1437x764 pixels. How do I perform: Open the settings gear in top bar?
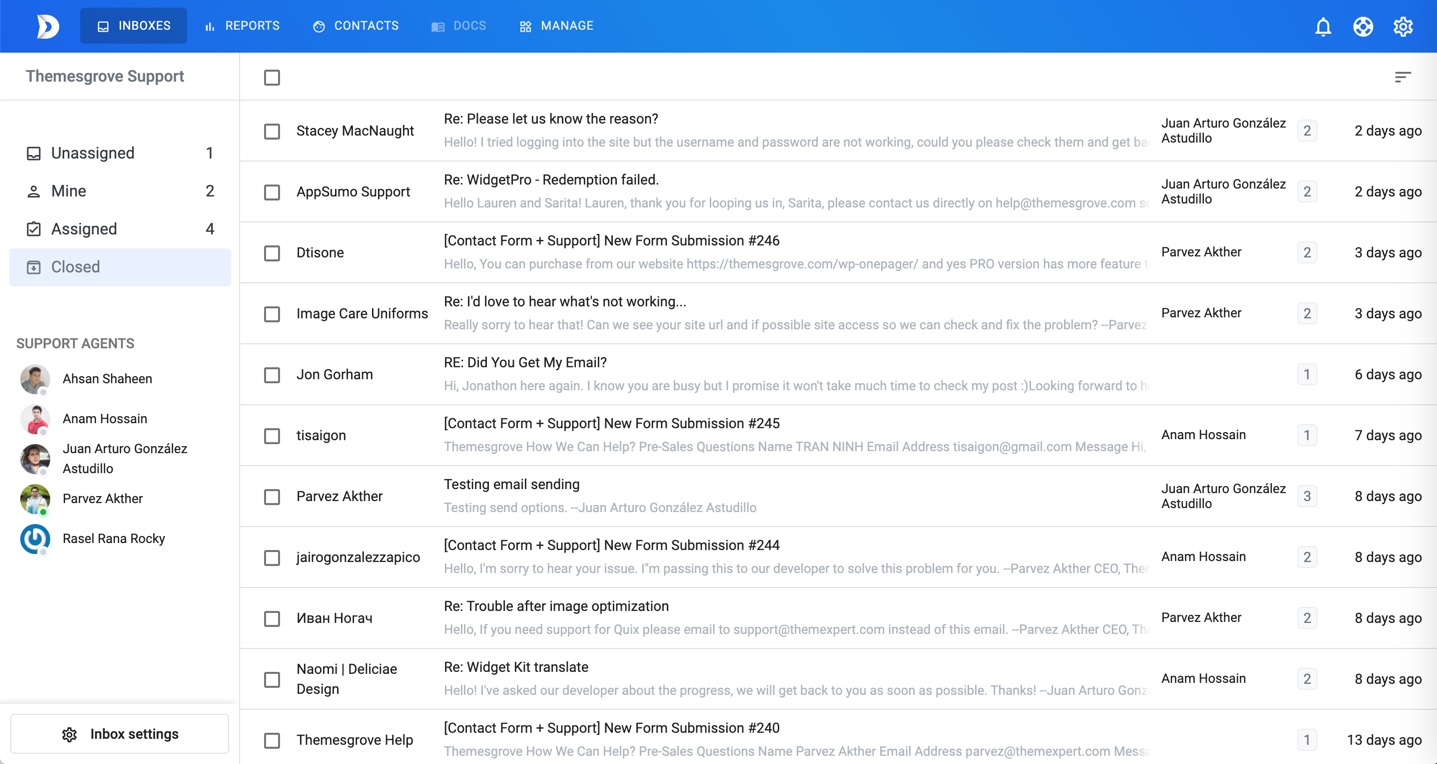pyautogui.click(x=1403, y=27)
